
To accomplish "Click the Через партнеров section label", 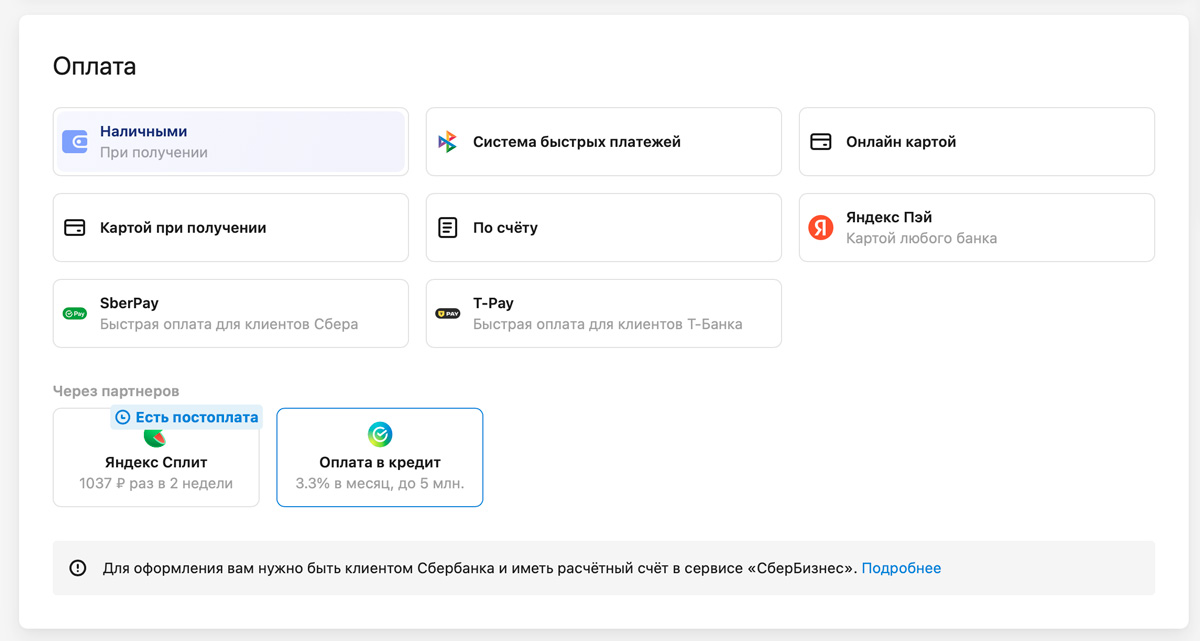I will point(116,391).
